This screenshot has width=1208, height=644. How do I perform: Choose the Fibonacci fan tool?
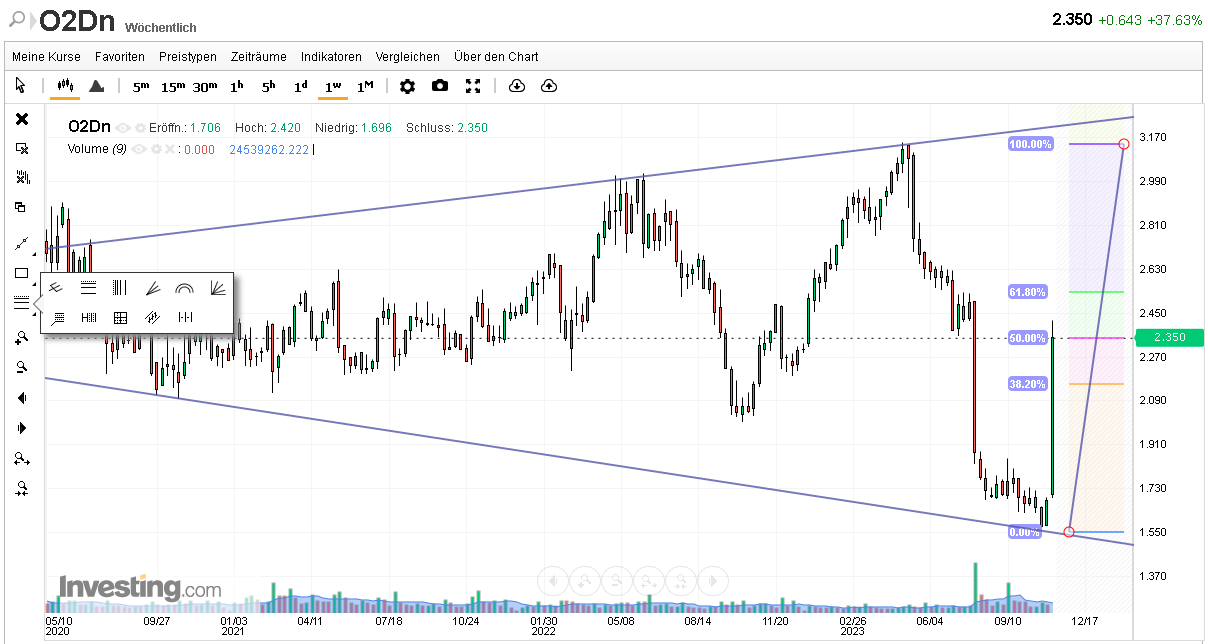tap(152, 287)
